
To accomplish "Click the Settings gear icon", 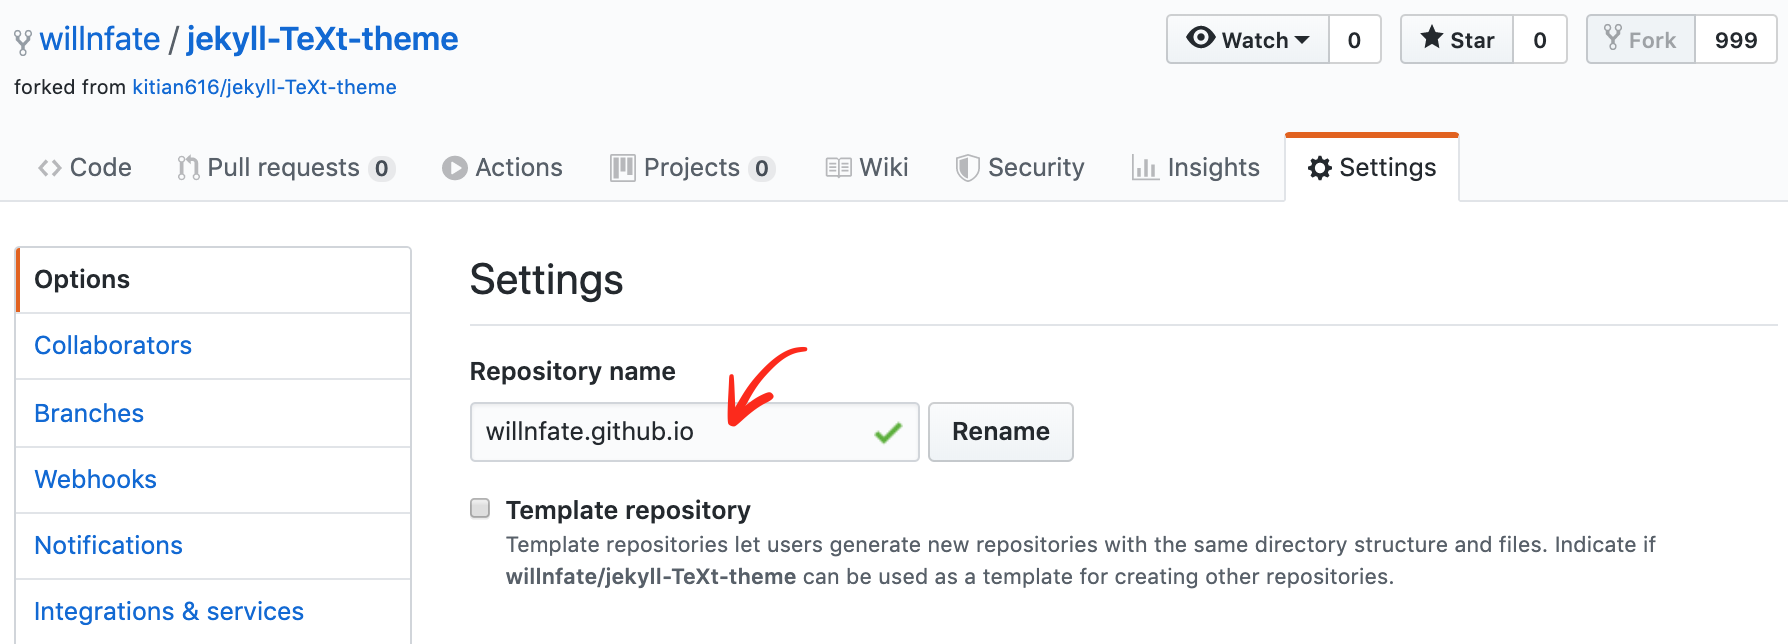I will point(1320,168).
